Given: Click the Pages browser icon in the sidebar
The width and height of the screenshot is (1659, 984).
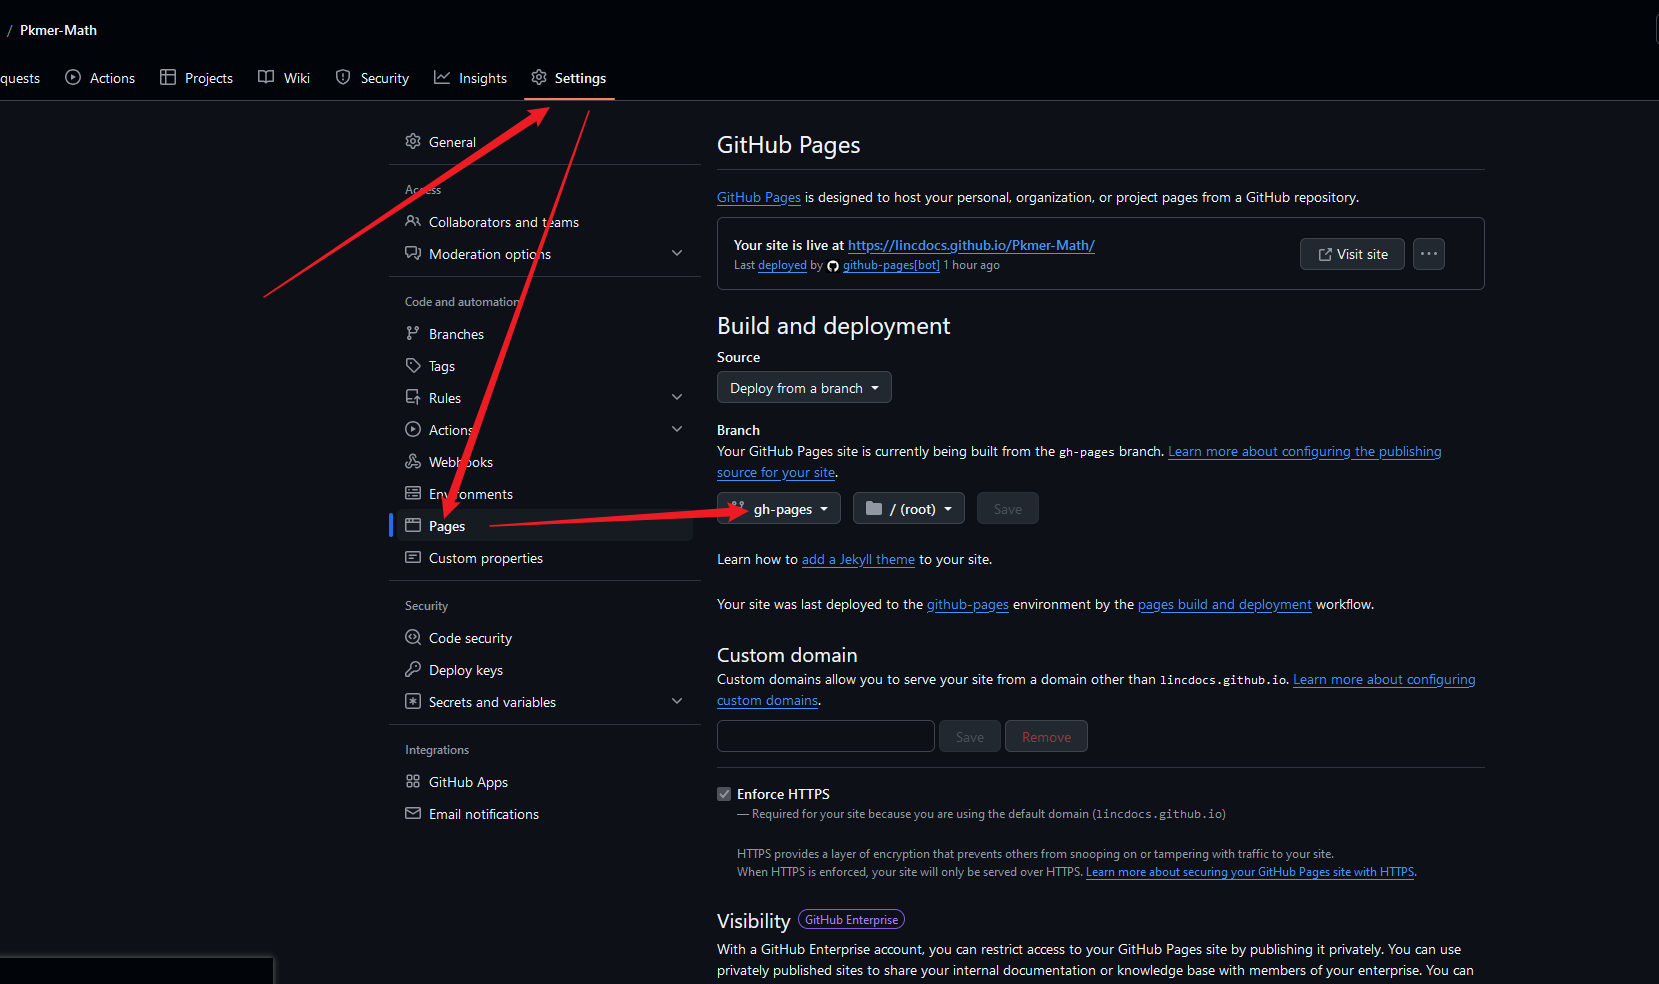Looking at the screenshot, I should click(413, 525).
